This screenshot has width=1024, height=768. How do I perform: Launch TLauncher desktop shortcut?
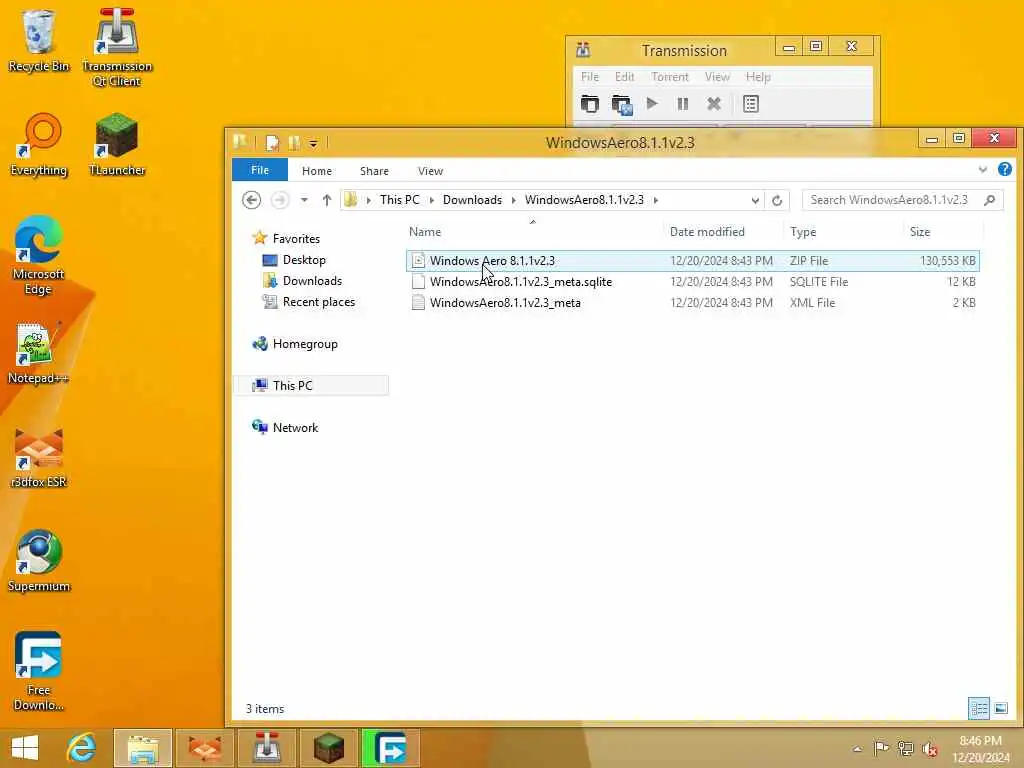coord(116,145)
